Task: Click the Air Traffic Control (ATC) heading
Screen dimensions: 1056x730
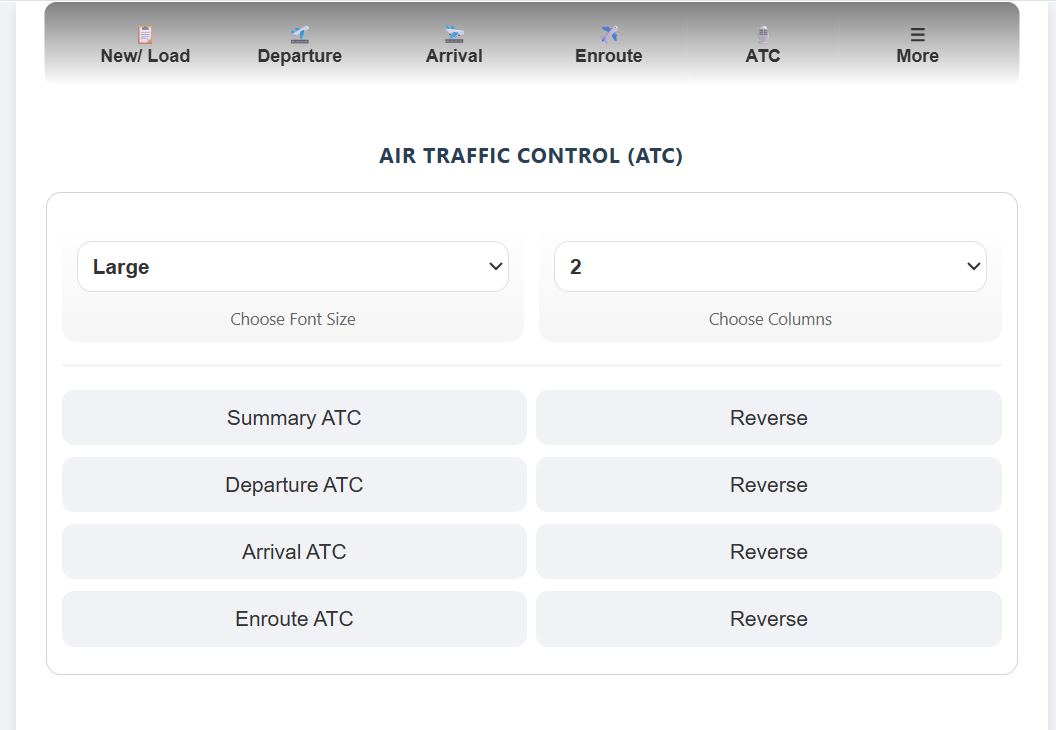Action: tap(531, 156)
